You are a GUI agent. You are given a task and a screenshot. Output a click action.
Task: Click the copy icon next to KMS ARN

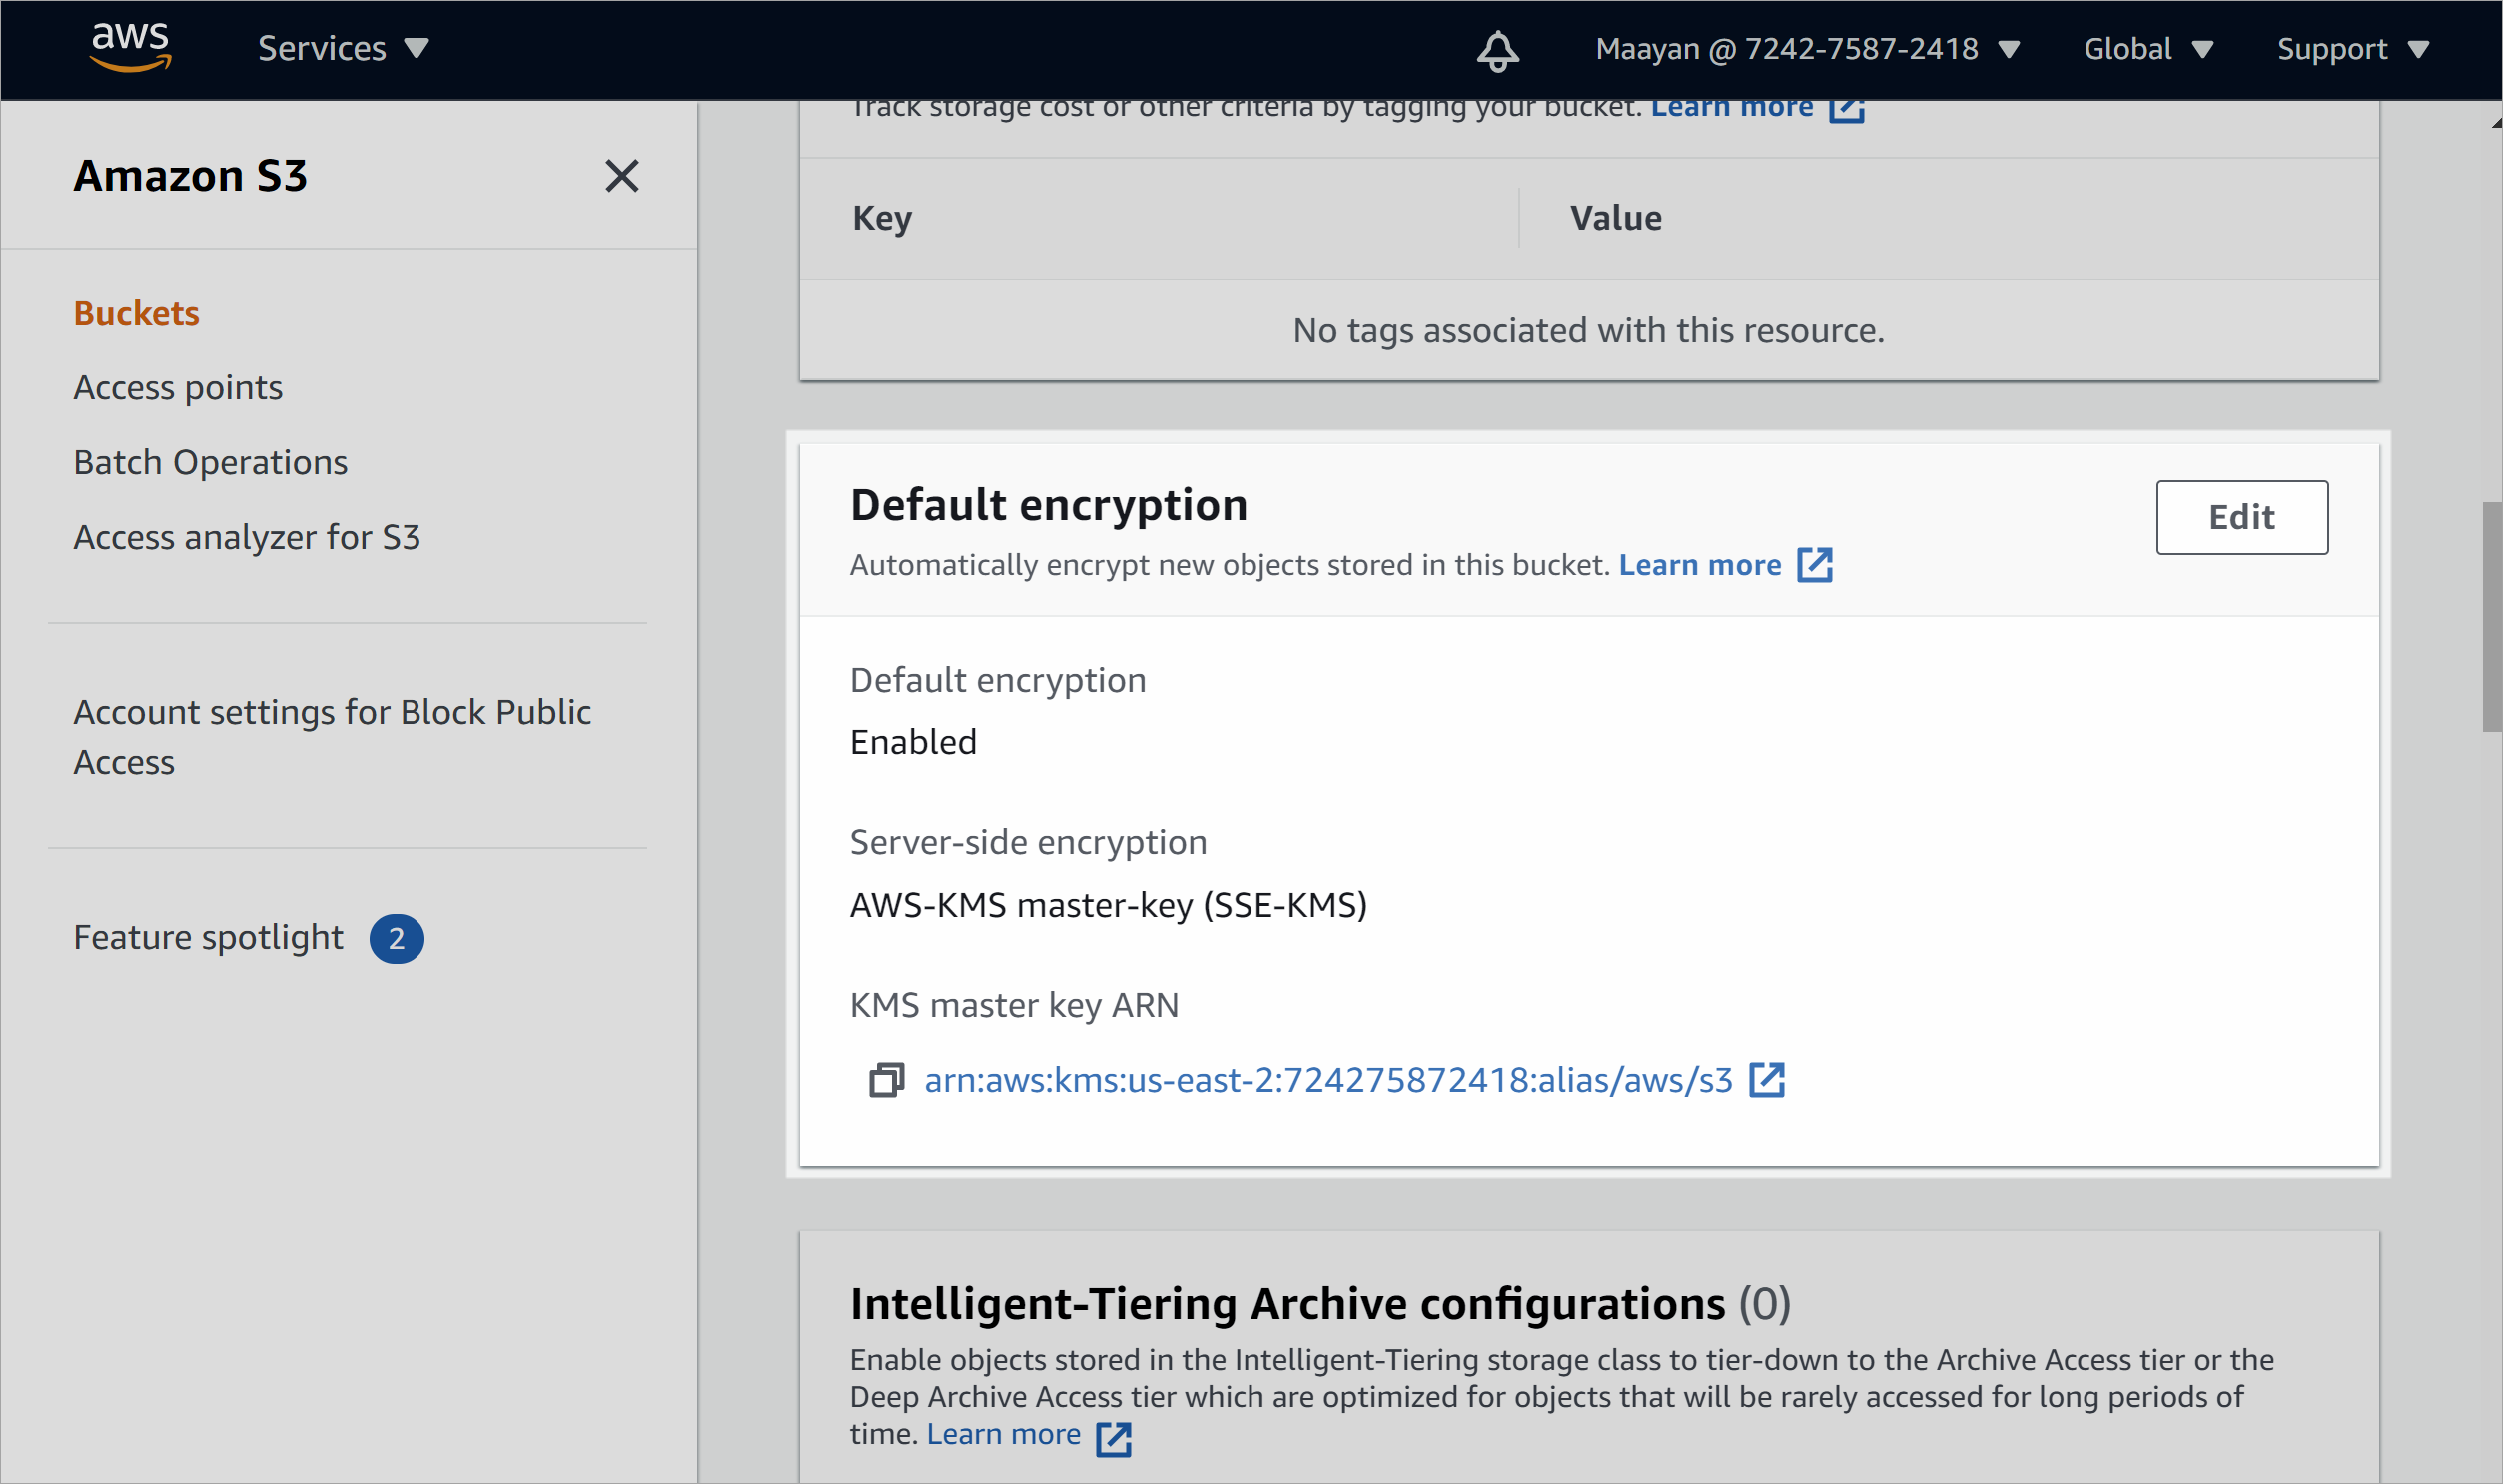[x=885, y=1080]
